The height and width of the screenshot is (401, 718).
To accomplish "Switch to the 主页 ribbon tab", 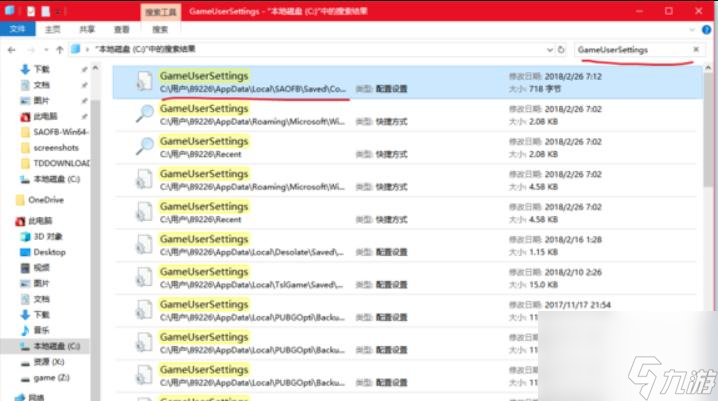I will pos(52,29).
